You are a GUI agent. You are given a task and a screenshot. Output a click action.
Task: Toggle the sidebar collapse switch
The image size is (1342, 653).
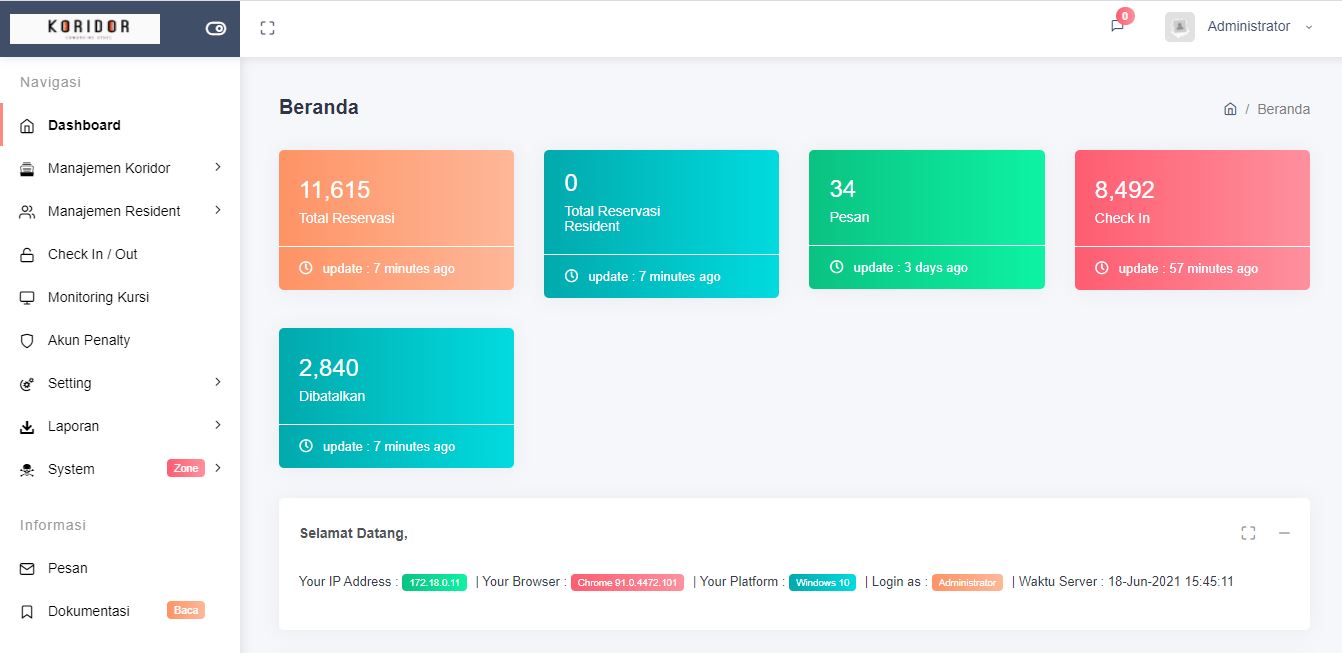pyautogui.click(x=216, y=28)
